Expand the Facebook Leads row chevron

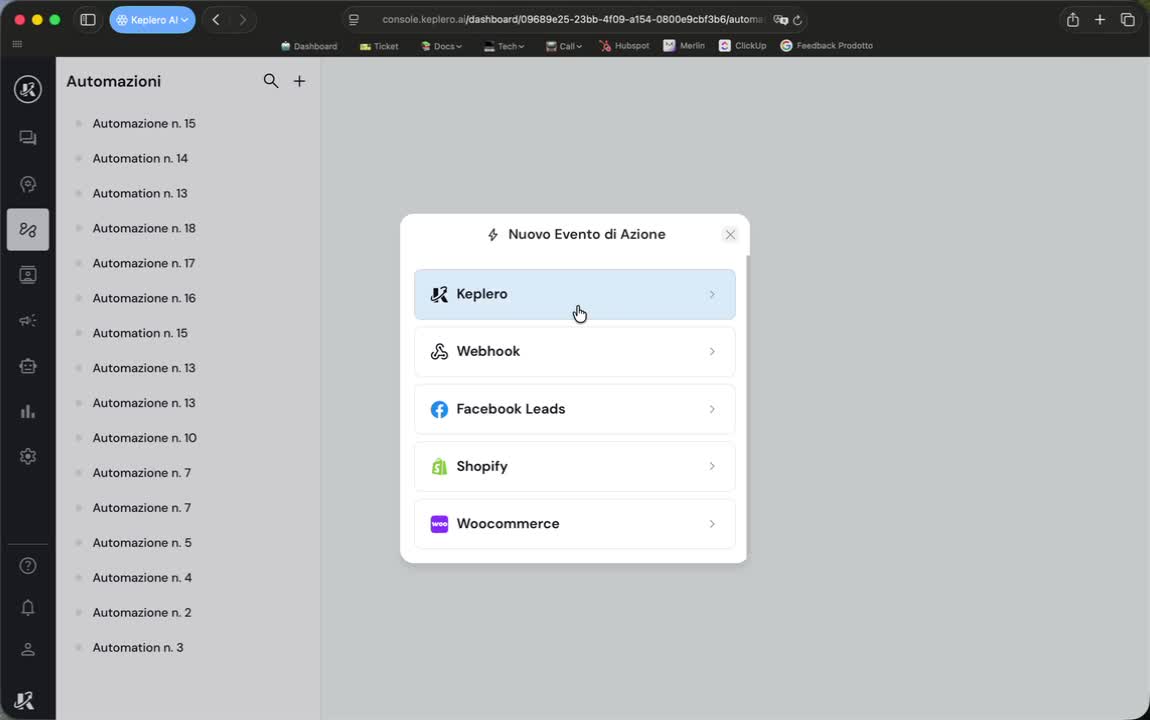tap(712, 409)
